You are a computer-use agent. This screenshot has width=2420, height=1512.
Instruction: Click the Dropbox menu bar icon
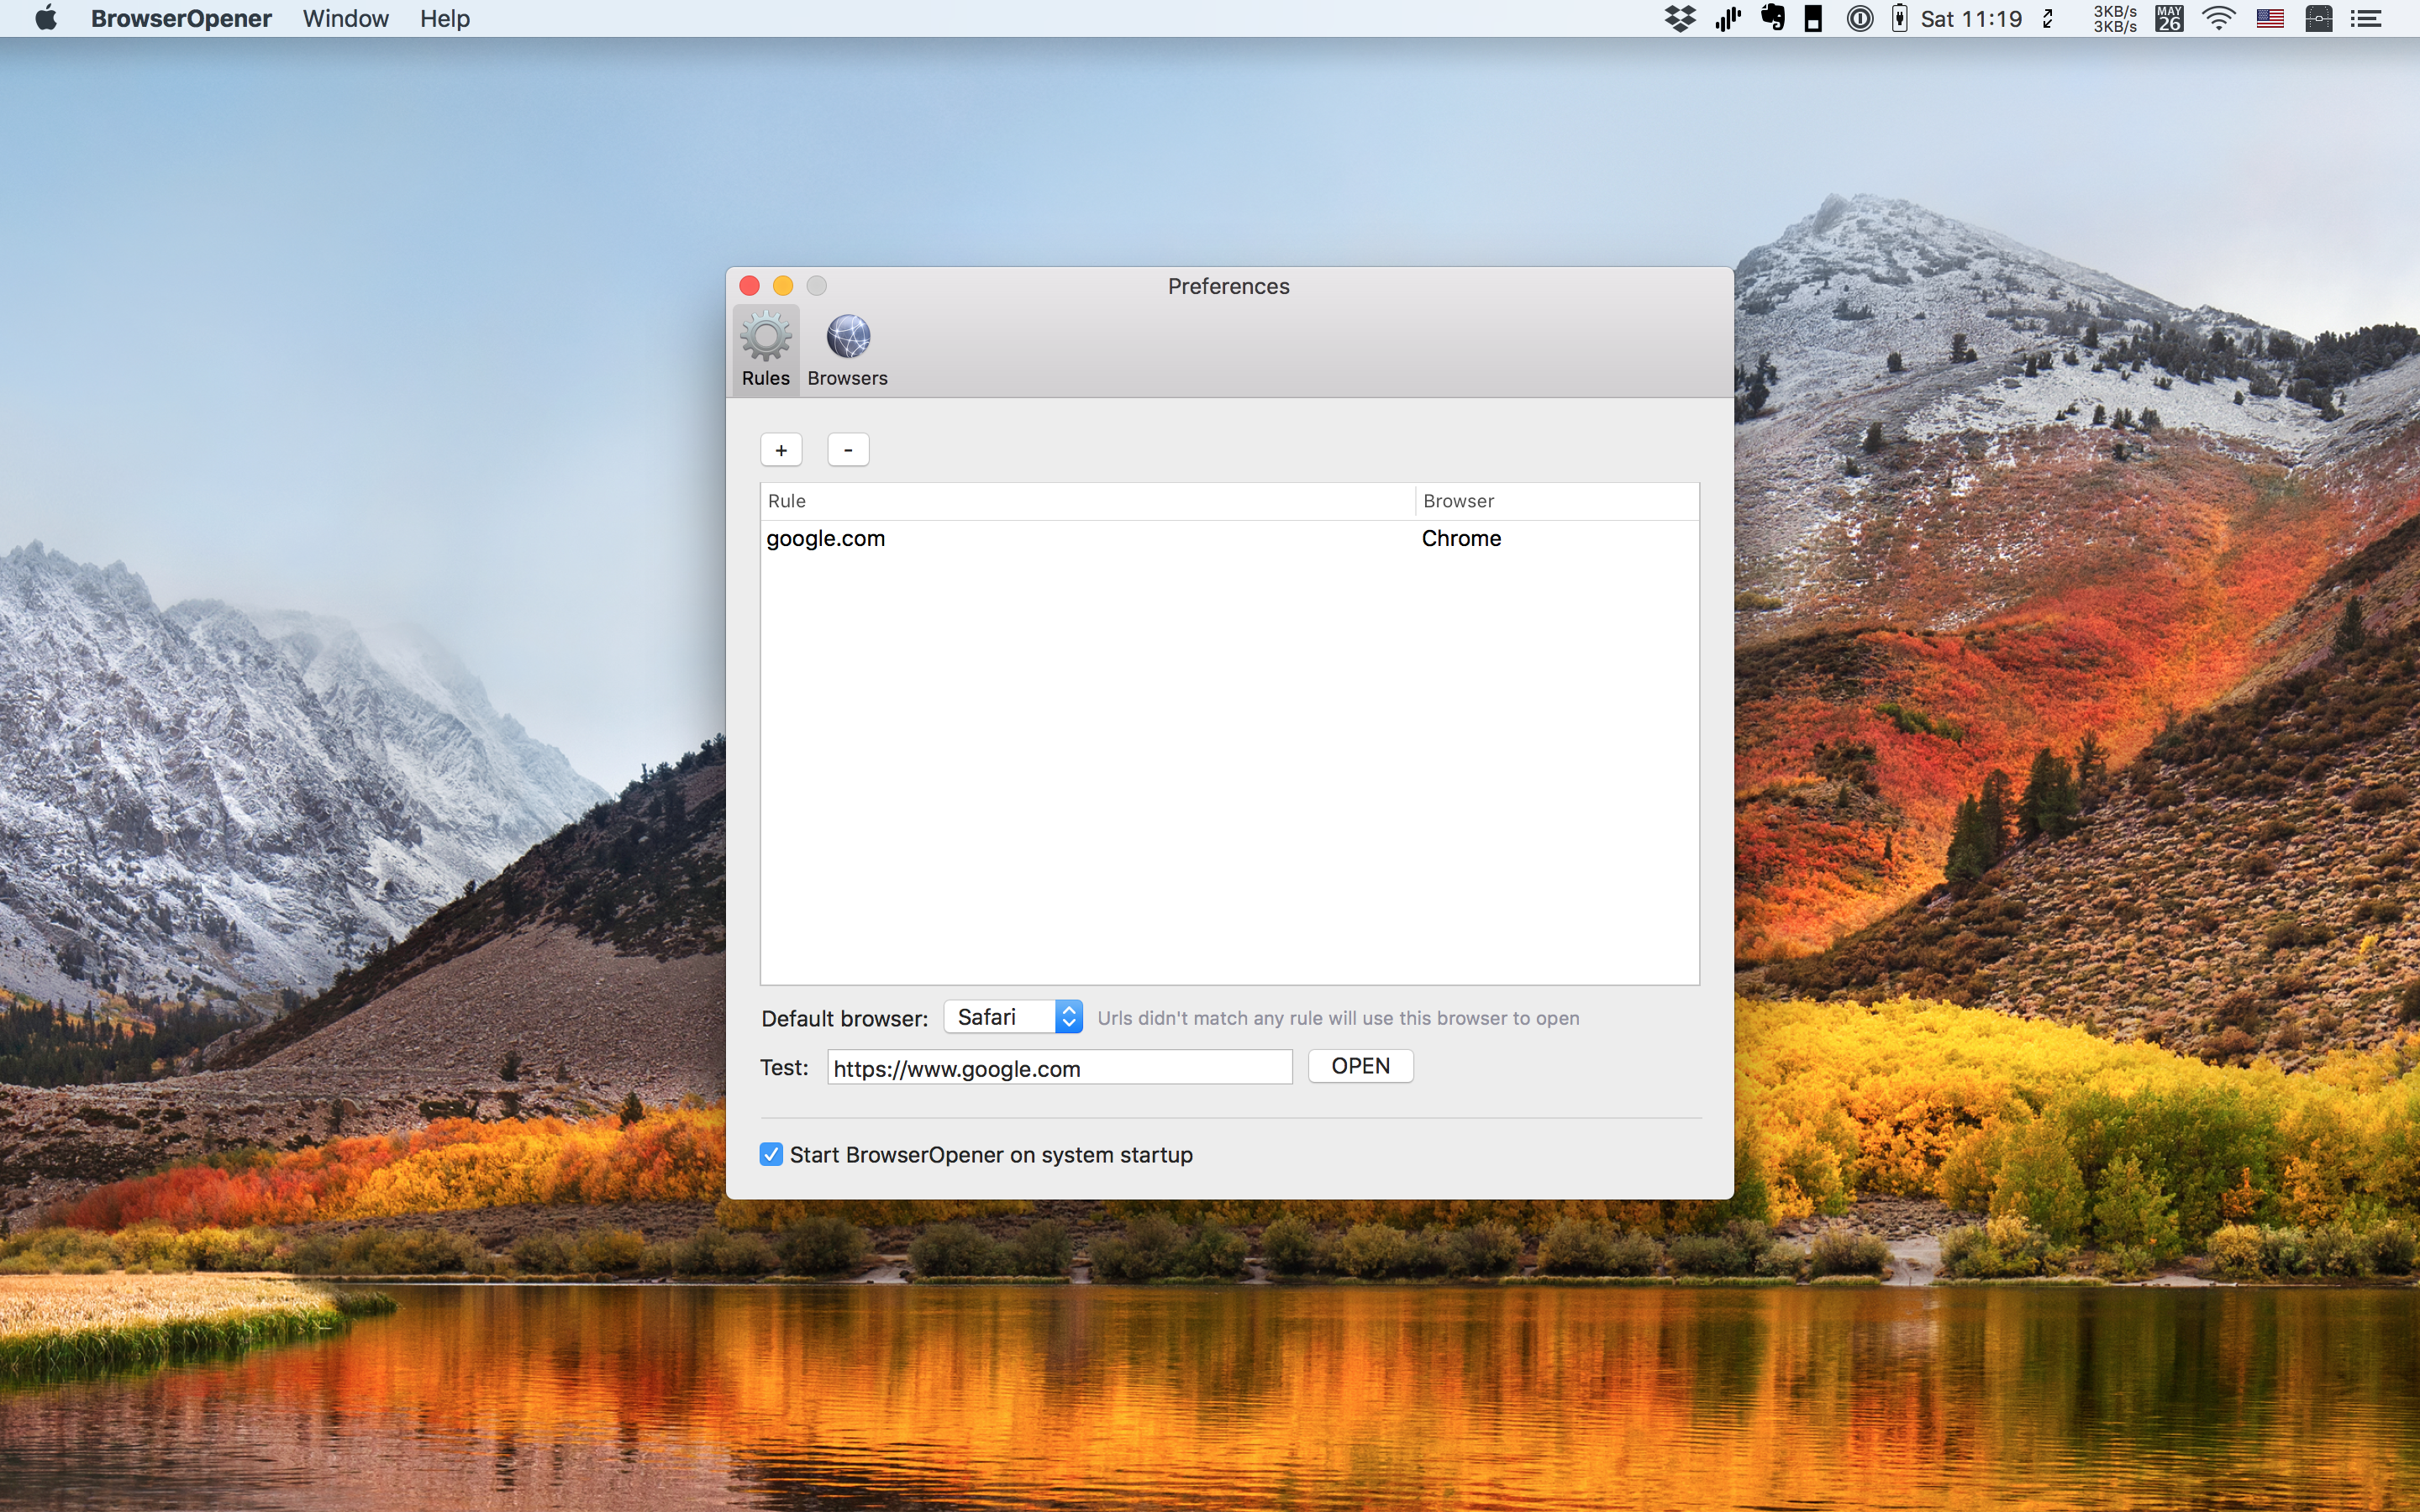point(1683,18)
